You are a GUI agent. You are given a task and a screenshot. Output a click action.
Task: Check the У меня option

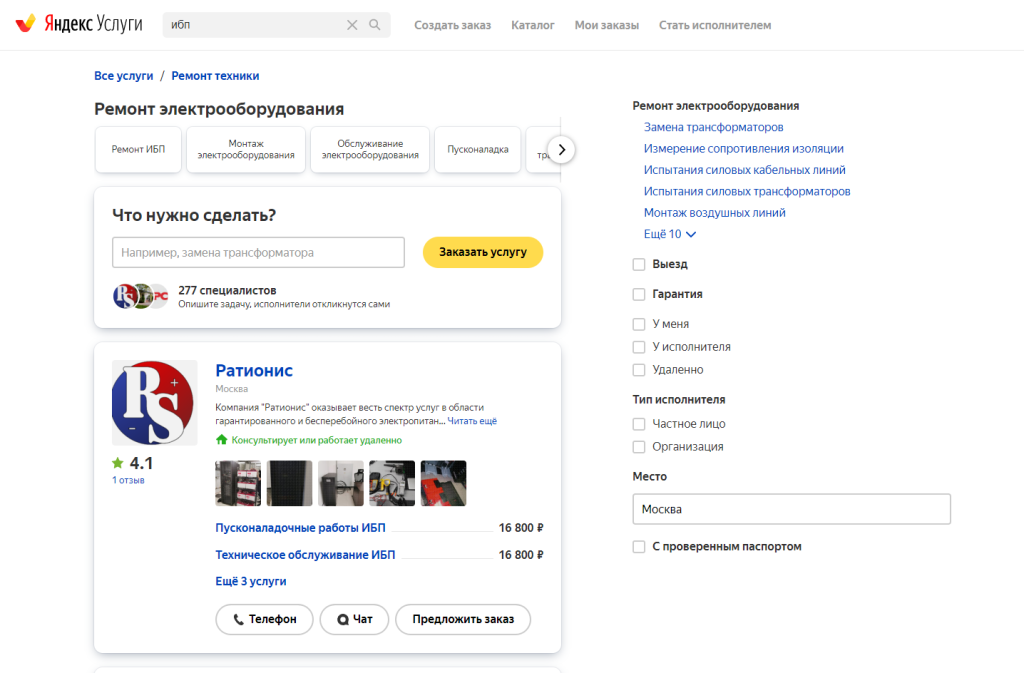(x=639, y=324)
